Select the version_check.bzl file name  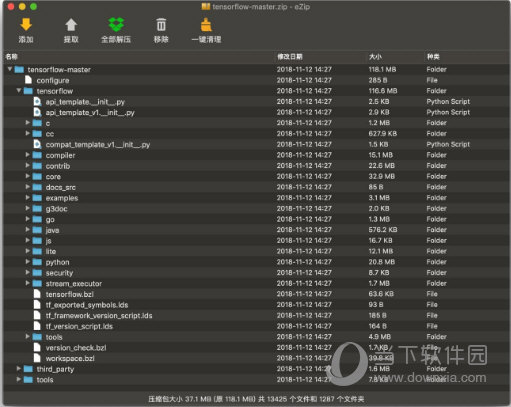[x=76, y=348]
